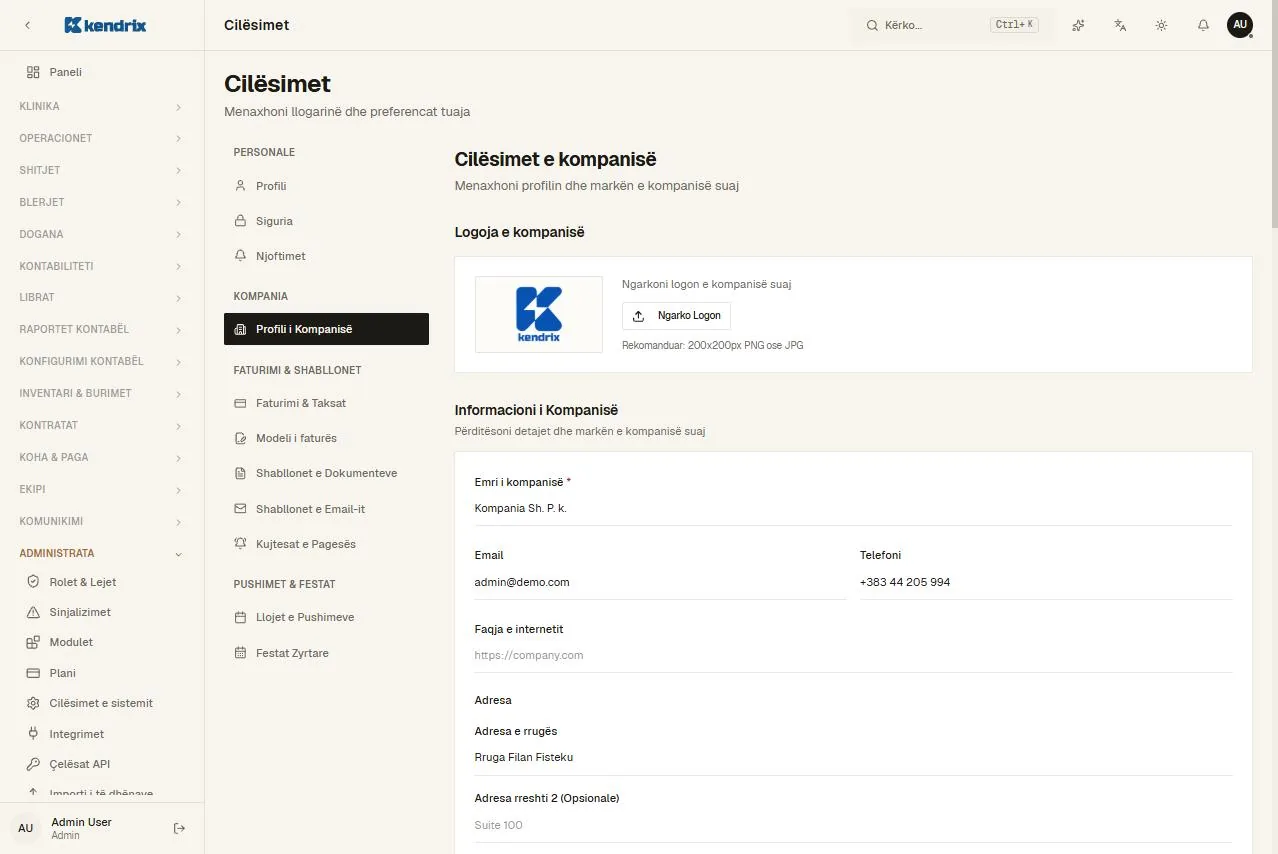Open Kujtesat e Pagesës settings
This screenshot has width=1278, height=854.
[326, 544]
